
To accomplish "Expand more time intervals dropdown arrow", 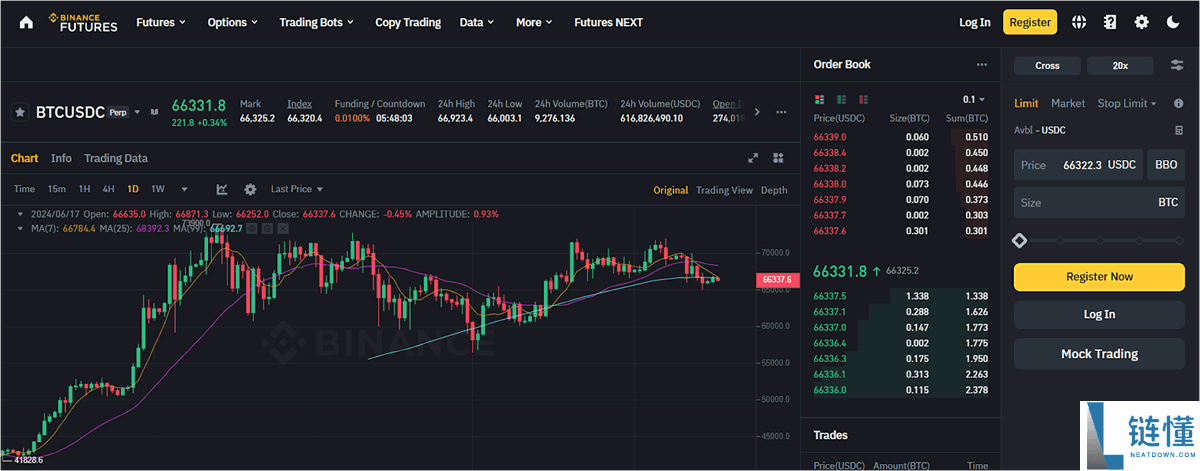I will [x=184, y=189].
